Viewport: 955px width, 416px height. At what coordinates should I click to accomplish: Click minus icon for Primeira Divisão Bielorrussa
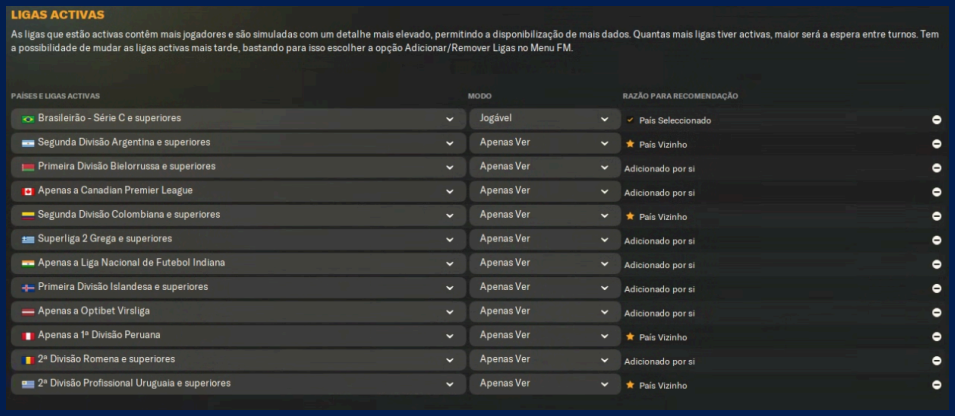(936, 168)
